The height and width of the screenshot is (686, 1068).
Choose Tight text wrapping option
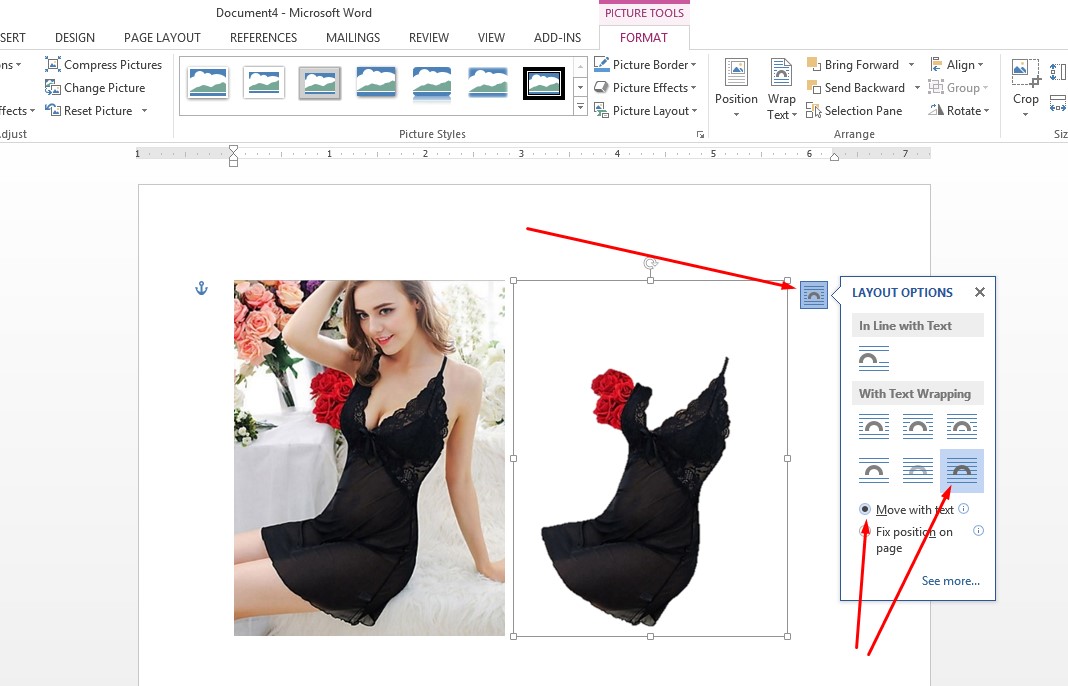[917, 426]
